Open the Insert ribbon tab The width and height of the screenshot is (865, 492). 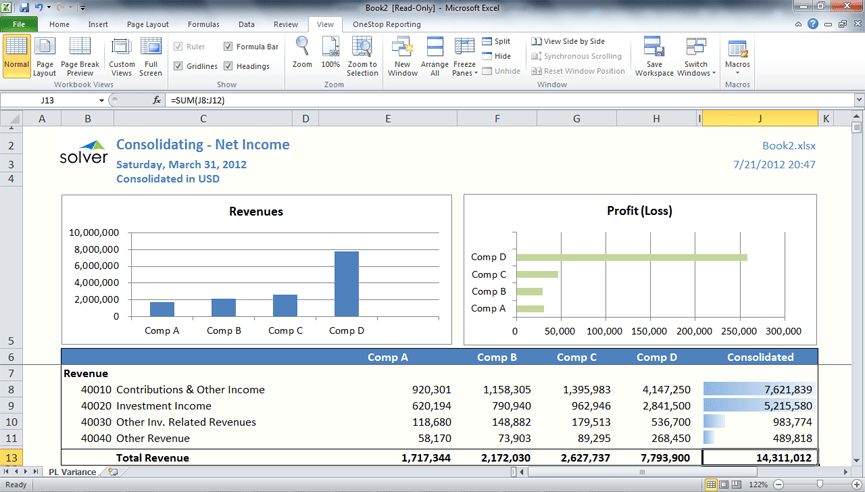tap(98, 24)
